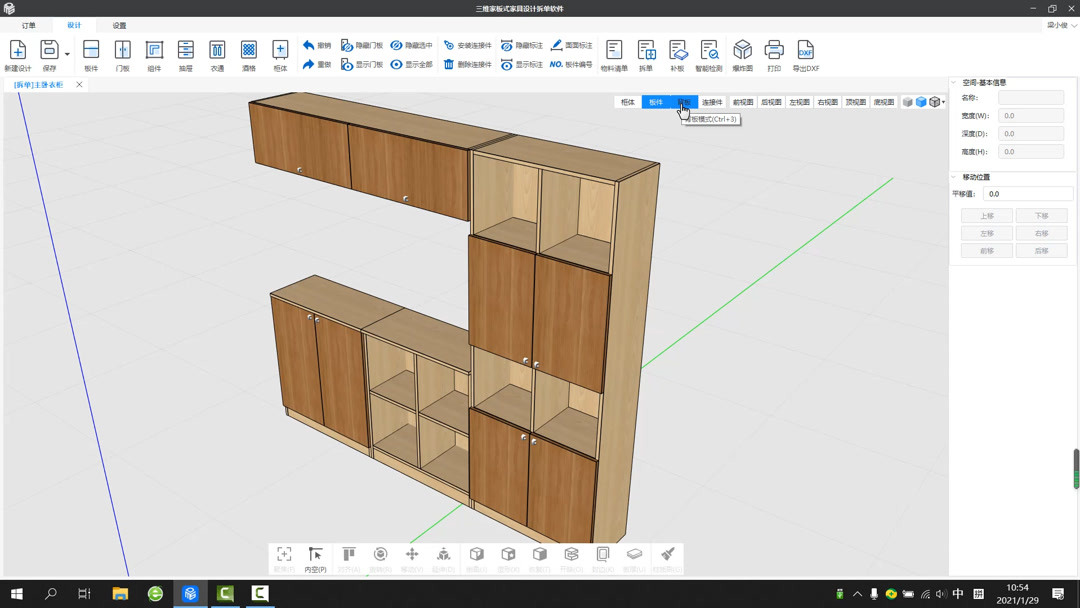Switch to the 订单 ribbon tab
The width and height of the screenshot is (1080, 608).
(x=29, y=25)
